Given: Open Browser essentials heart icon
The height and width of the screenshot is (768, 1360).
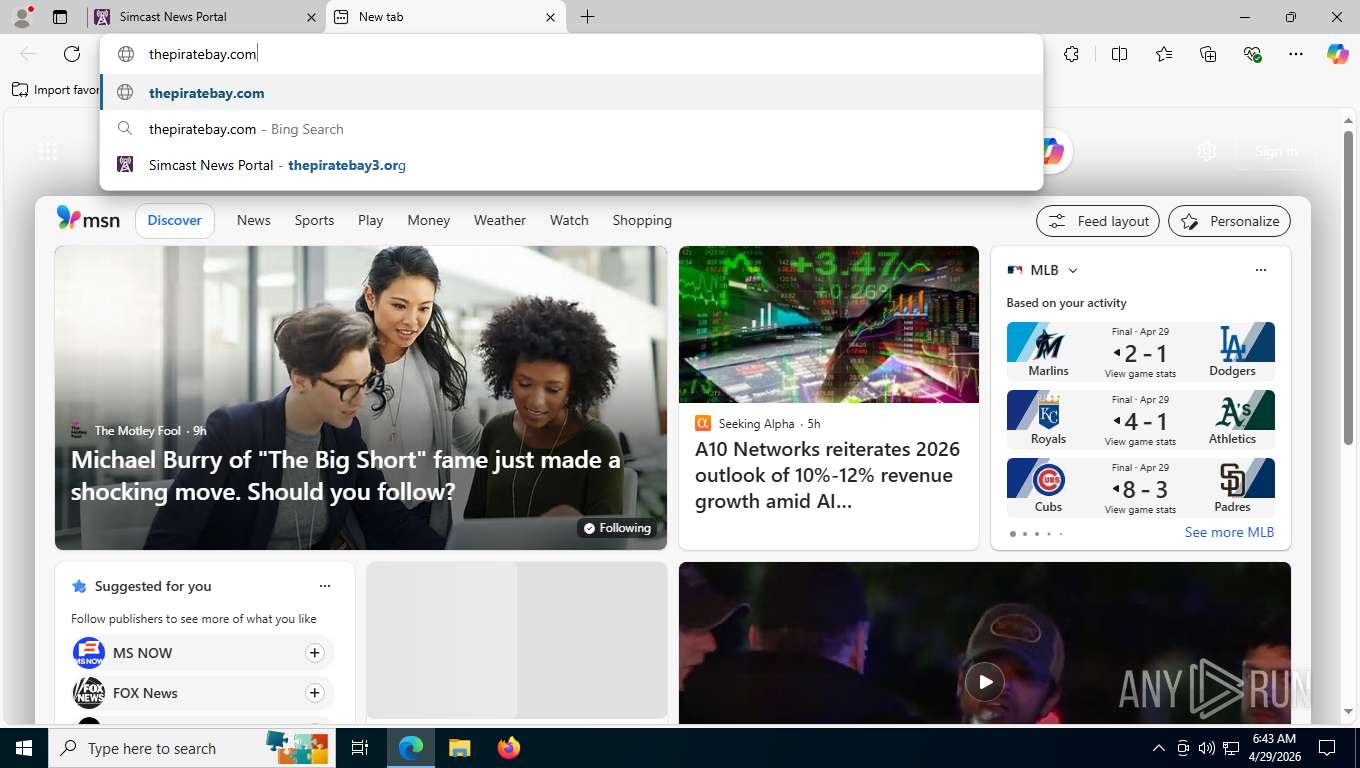Looking at the screenshot, I should coord(1252,54).
